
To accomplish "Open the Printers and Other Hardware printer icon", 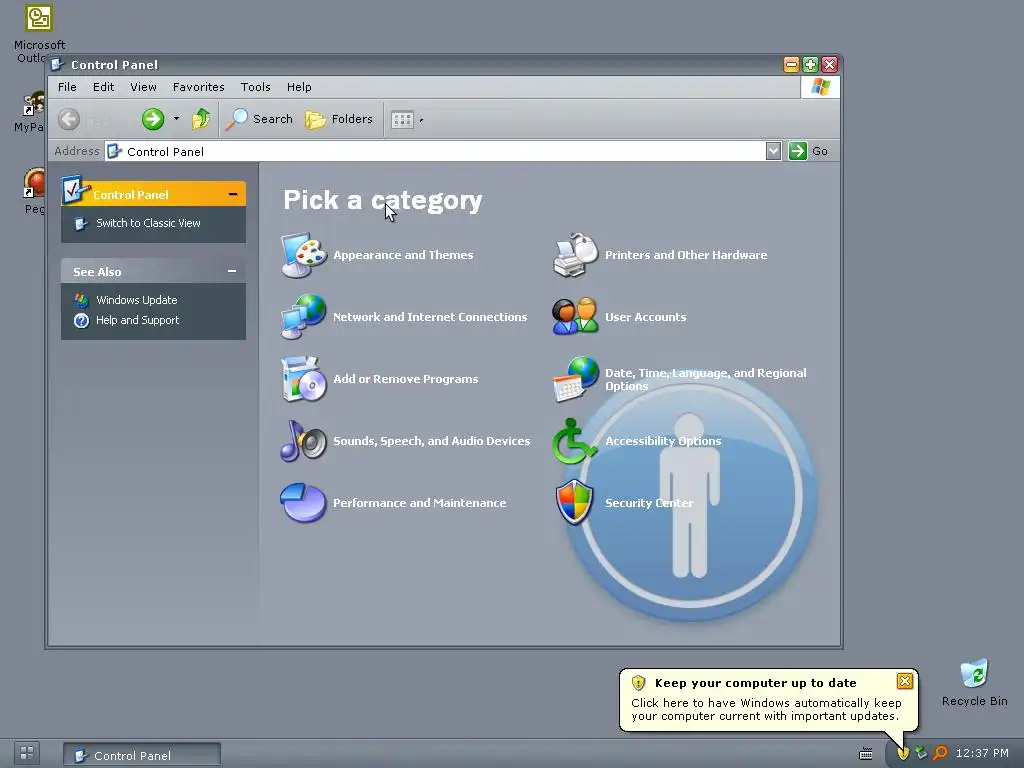I will pyautogui.click(x=575, y=255).
